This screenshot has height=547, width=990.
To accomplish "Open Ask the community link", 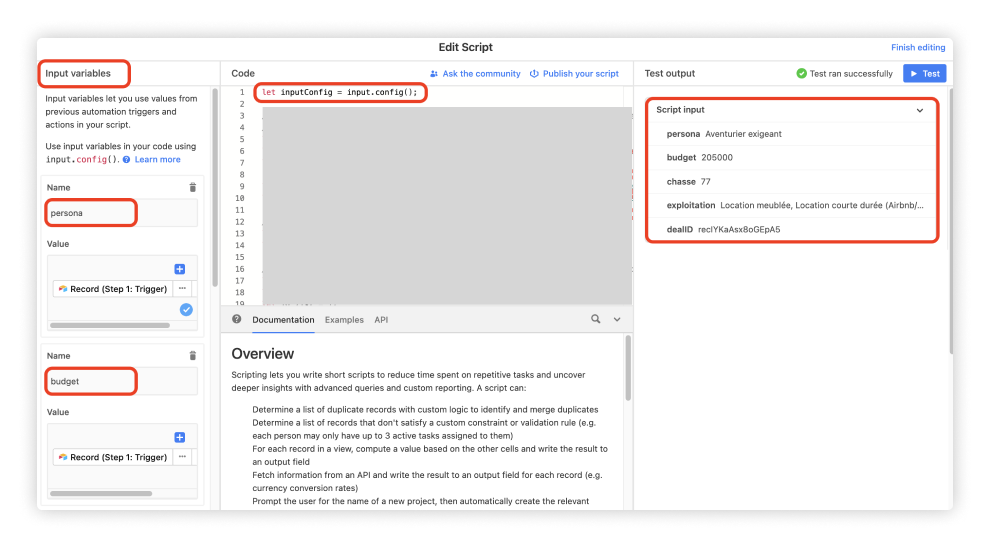I will pyautogui.click(x=475, y=73).
